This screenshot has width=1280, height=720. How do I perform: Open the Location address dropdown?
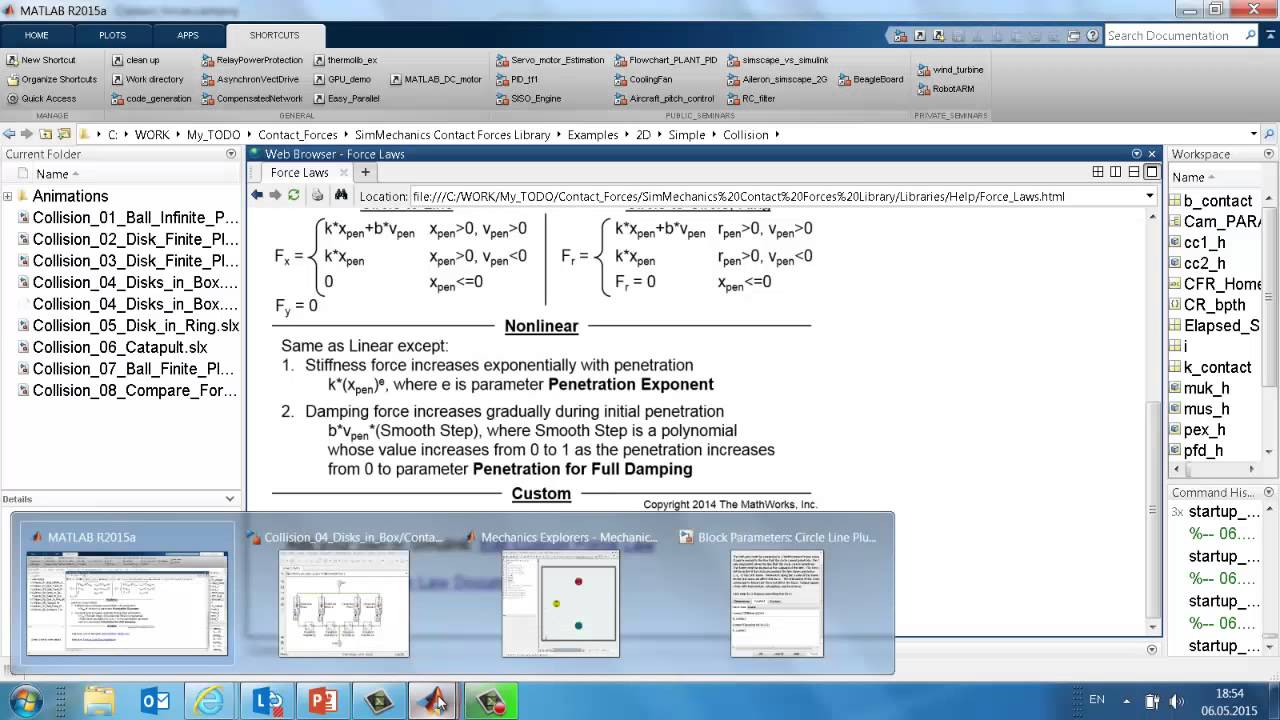(1150, 196)
